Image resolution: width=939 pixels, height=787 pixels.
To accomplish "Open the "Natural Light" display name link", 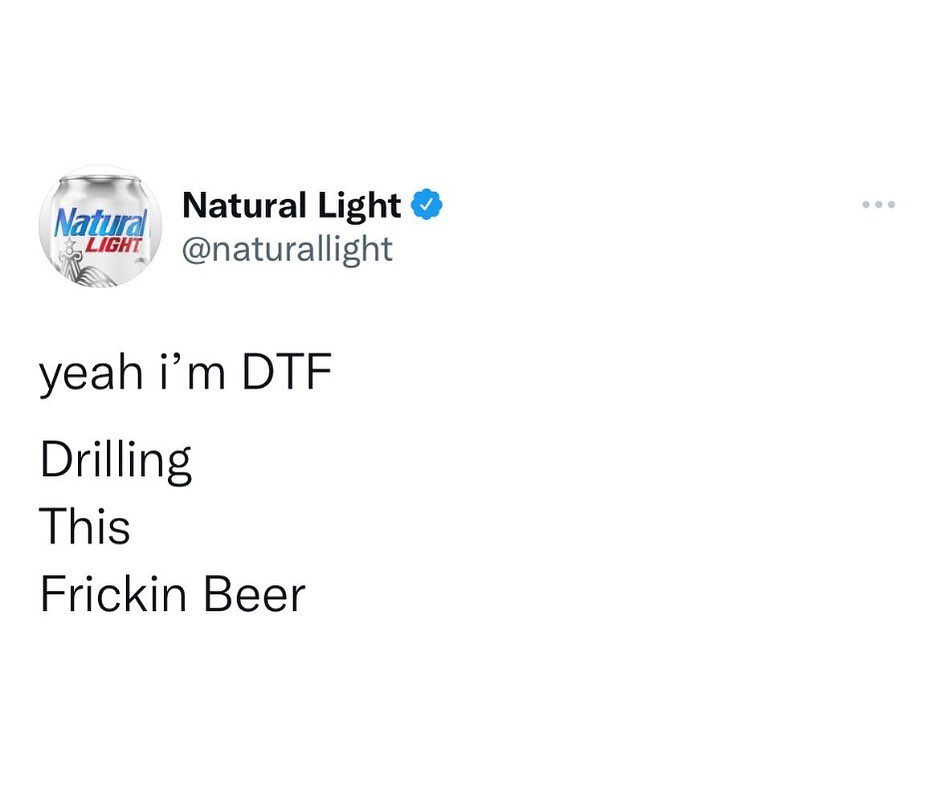I will [x=291, y=206].
